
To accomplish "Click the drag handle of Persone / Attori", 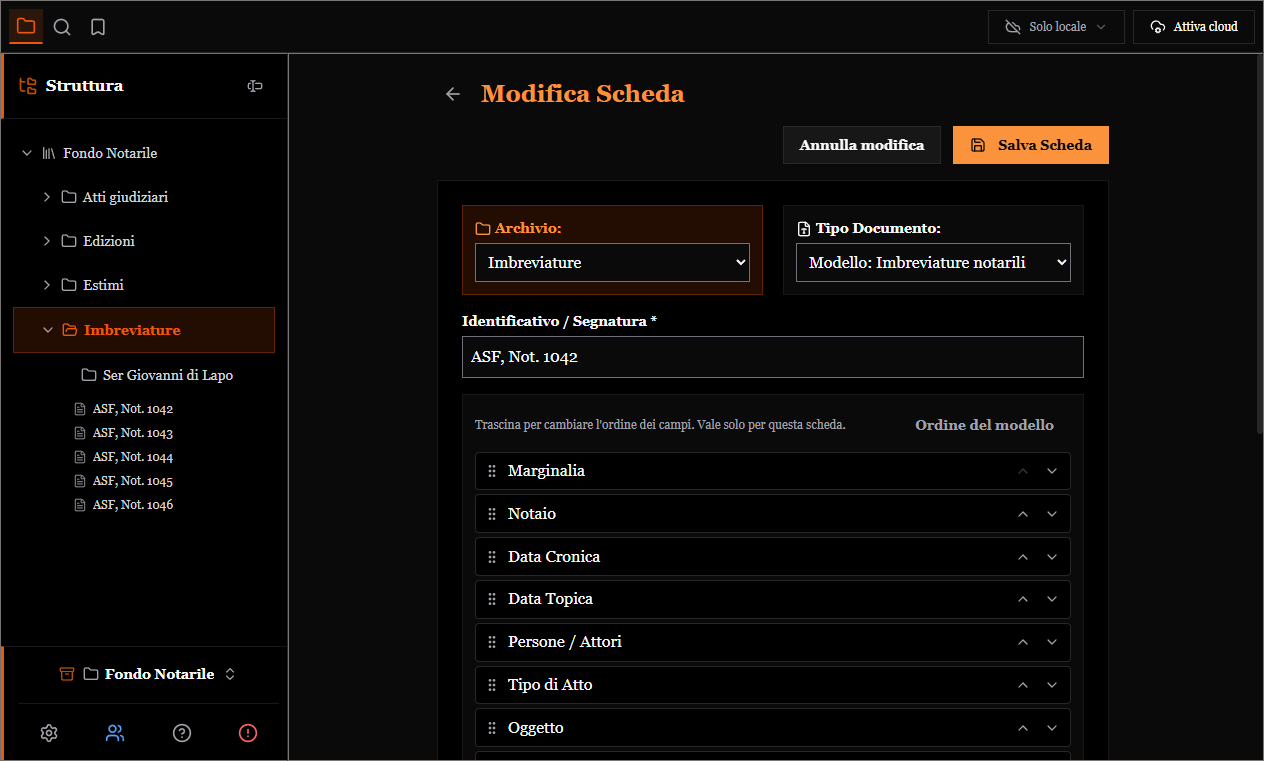I will click(x=492, y=642).
